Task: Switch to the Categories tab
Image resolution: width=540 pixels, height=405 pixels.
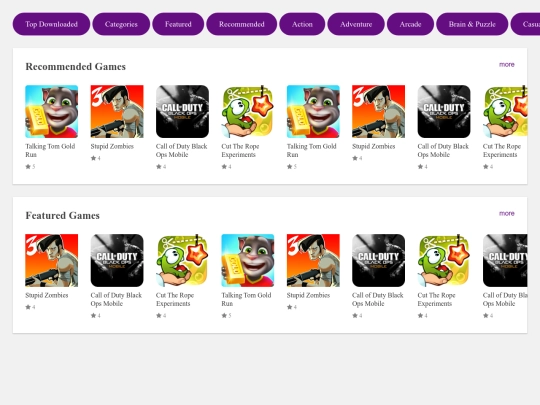Action: coord(121,24)
